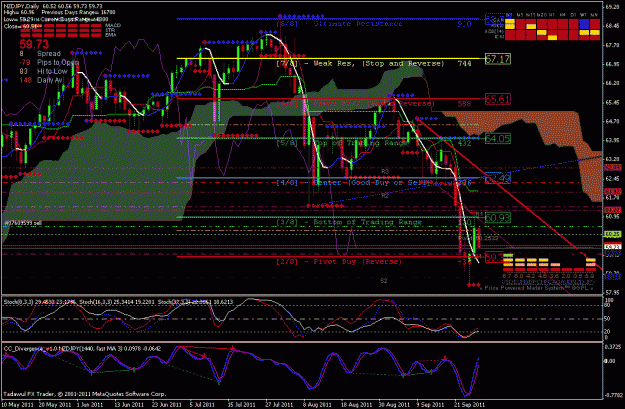625x409 pixels.
Task: Select the large red 59.73 price readout
Action: [34, 44]
